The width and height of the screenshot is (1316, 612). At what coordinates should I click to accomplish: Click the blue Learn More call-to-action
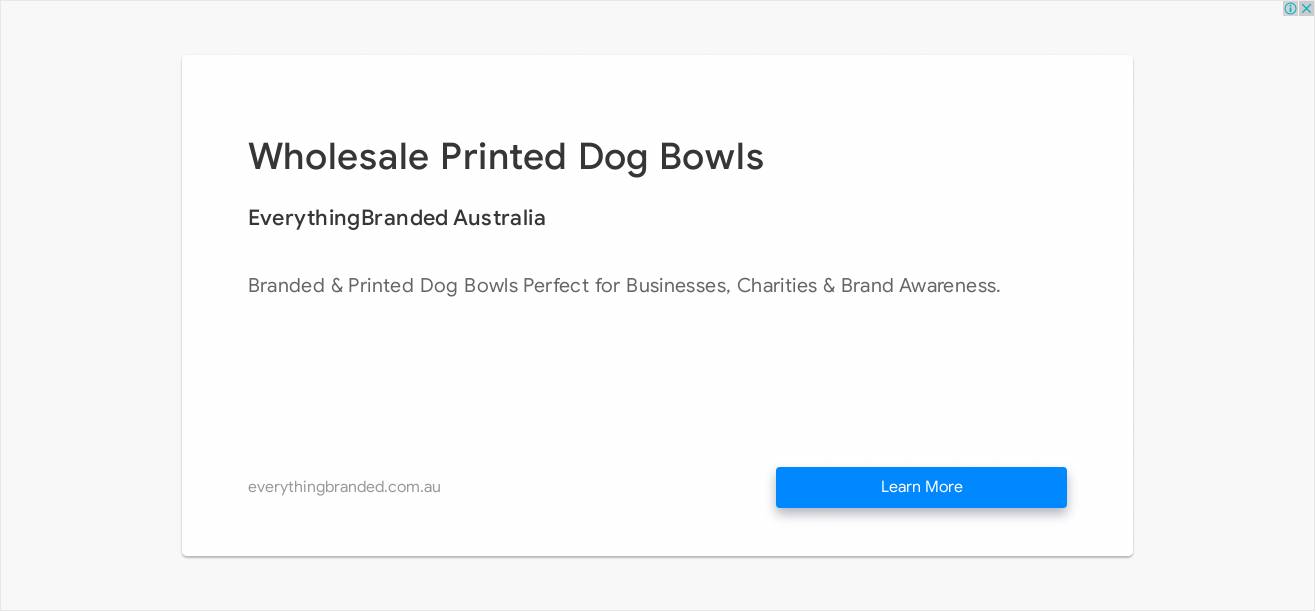[921, 487]
